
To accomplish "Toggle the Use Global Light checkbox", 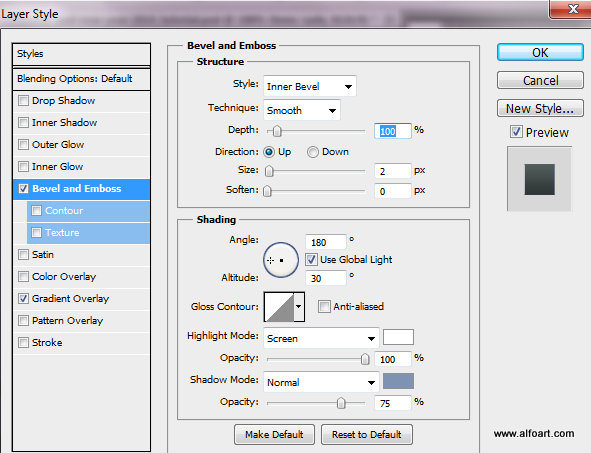I will (x=311, y=259).
